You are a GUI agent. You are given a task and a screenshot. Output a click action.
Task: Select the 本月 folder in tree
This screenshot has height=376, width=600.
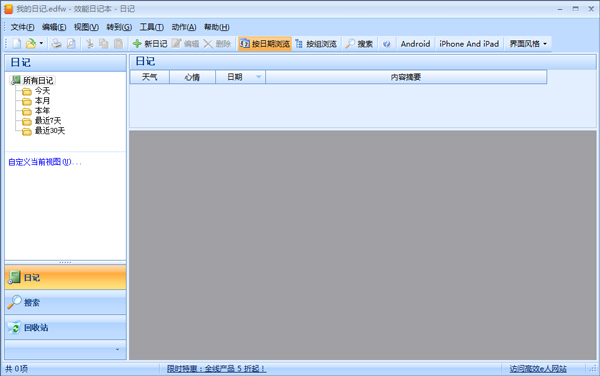click(42, 101)
